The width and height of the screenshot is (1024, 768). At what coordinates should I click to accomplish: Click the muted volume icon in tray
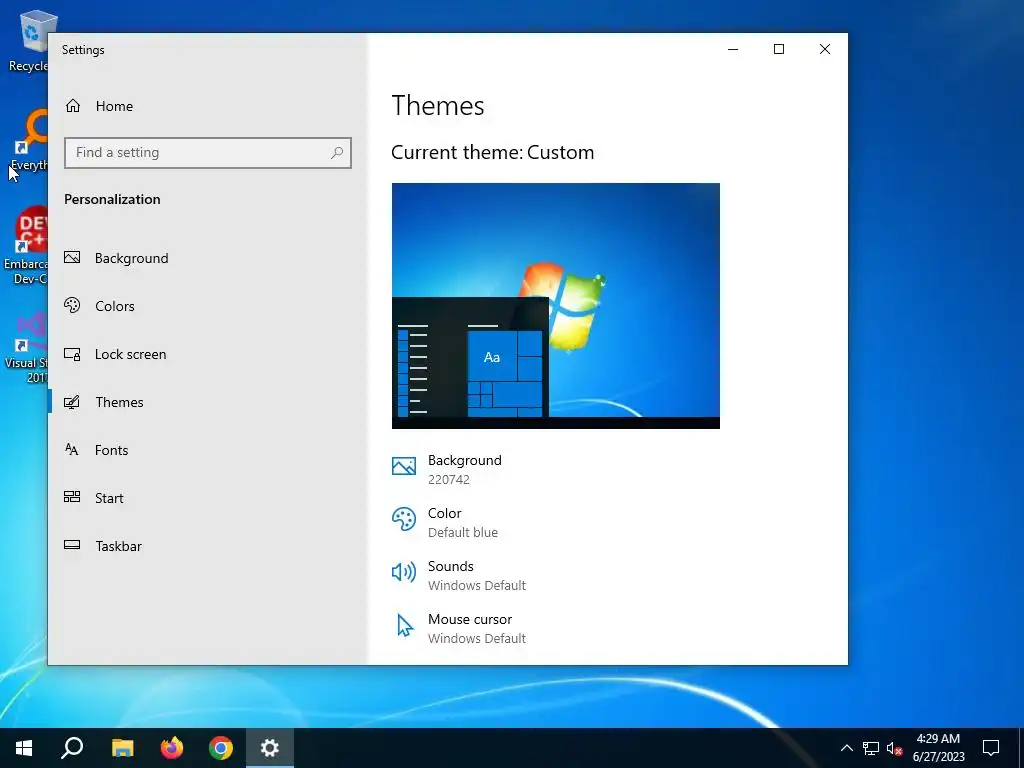(x=895, y=748)
